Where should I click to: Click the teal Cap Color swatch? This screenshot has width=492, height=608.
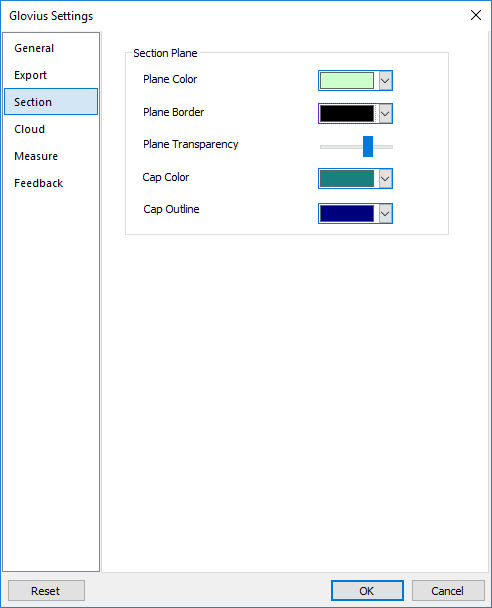(x=347, y=178)
